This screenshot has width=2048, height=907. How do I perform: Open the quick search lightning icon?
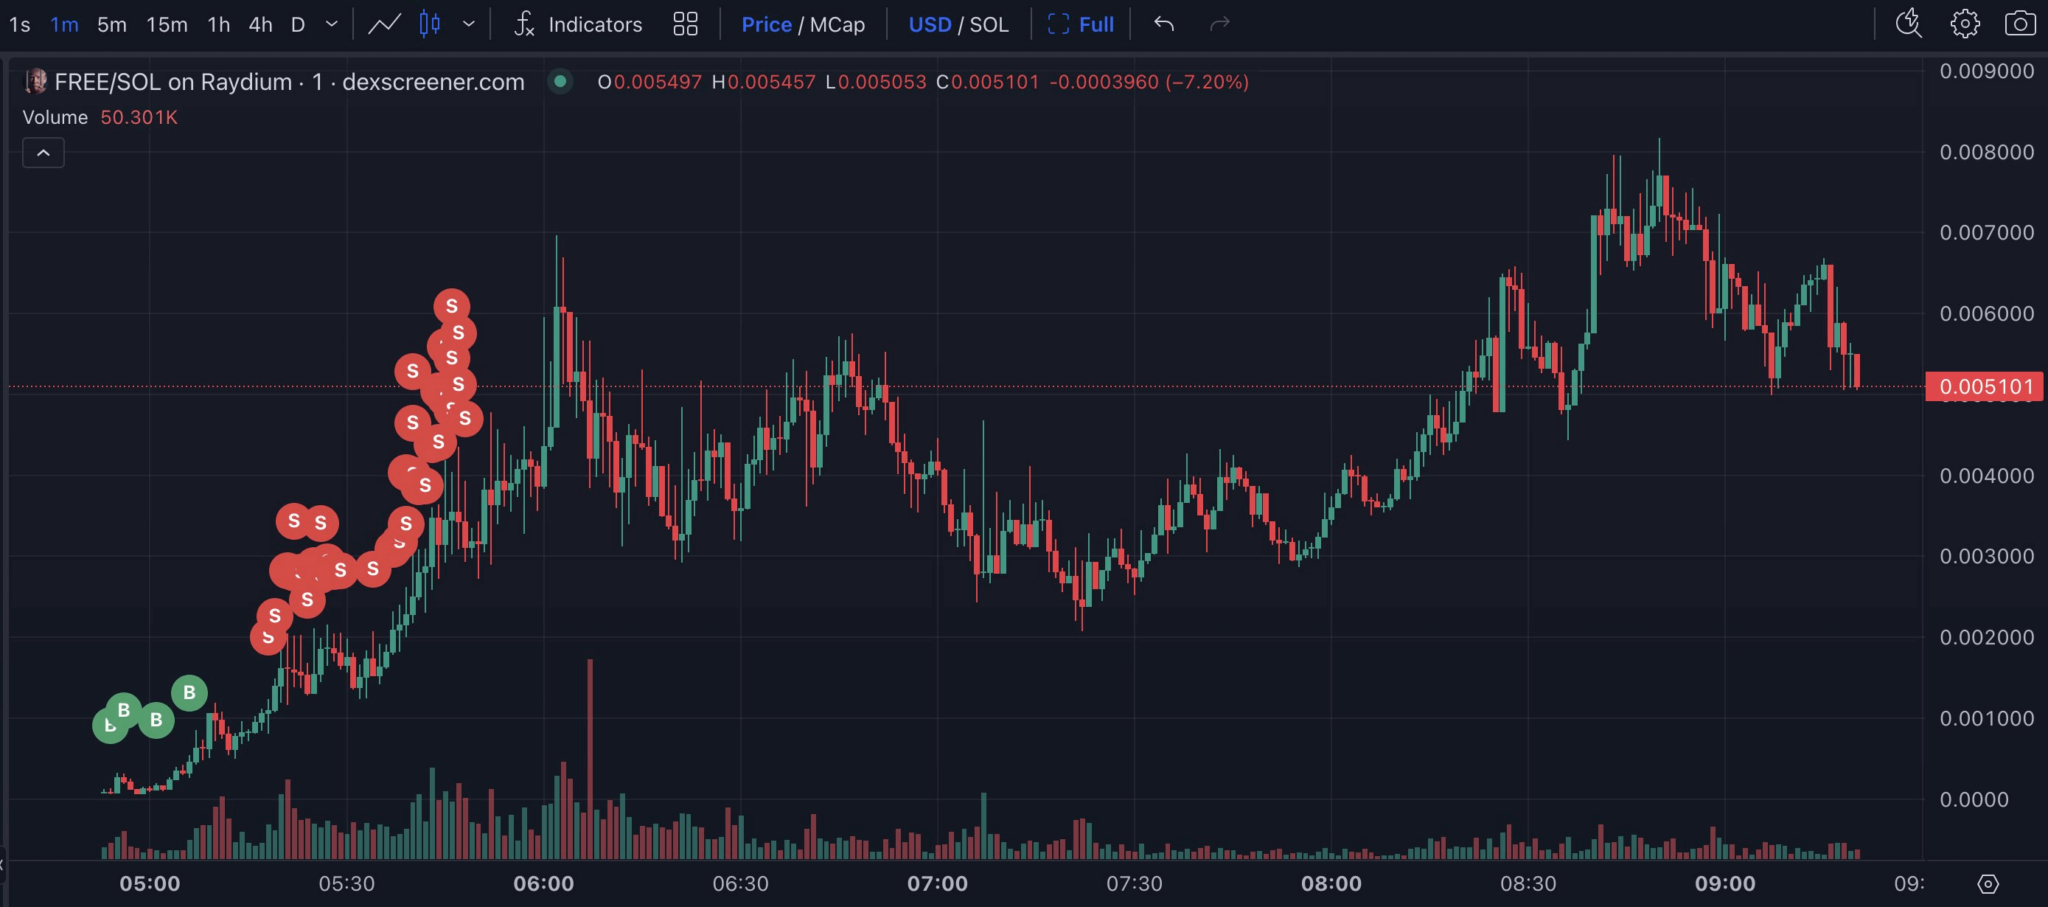pyautogui.click(x=1909, y=24)
